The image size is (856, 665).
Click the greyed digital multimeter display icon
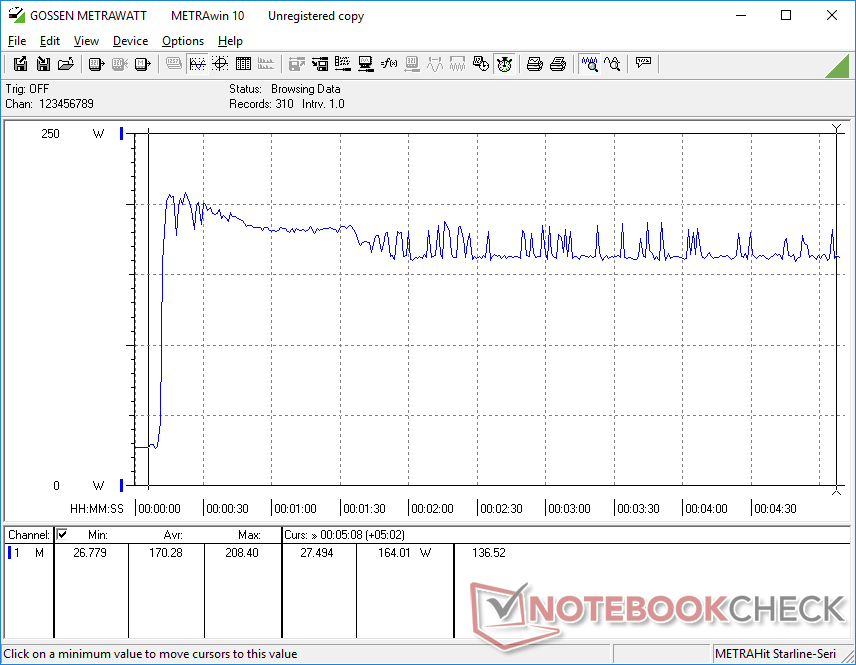(174, 64)
